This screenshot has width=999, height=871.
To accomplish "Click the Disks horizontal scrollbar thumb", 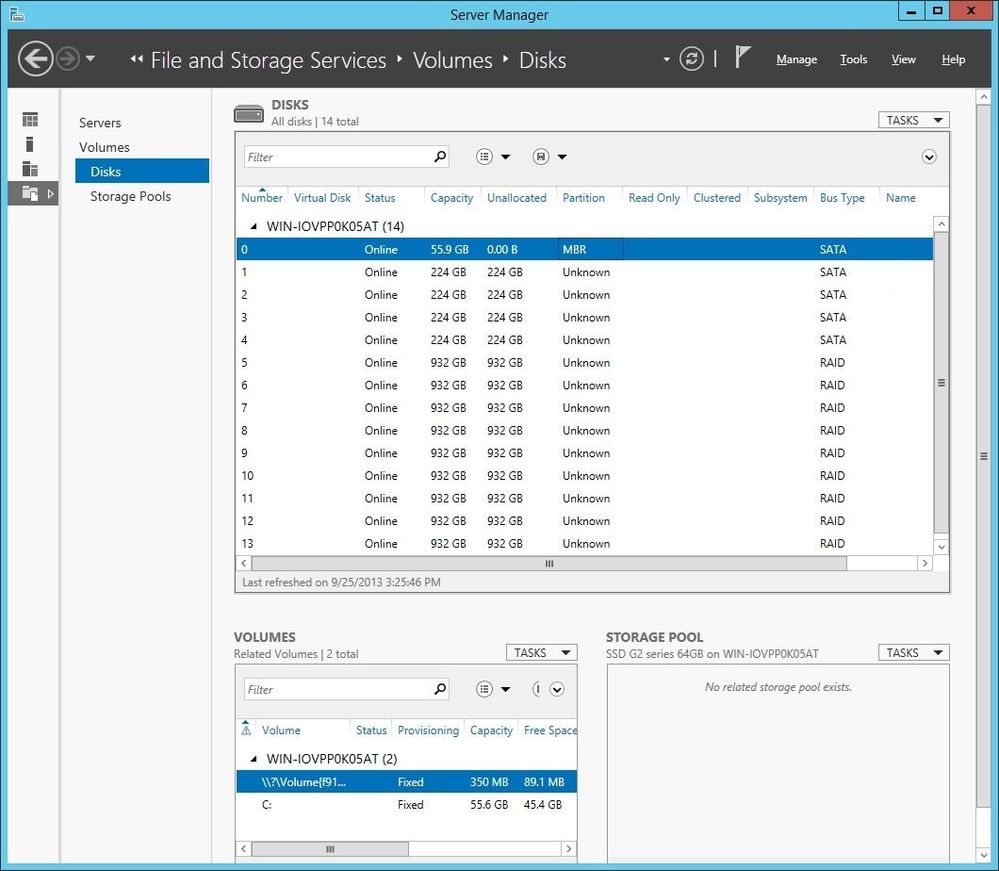I will coord(549,563).
